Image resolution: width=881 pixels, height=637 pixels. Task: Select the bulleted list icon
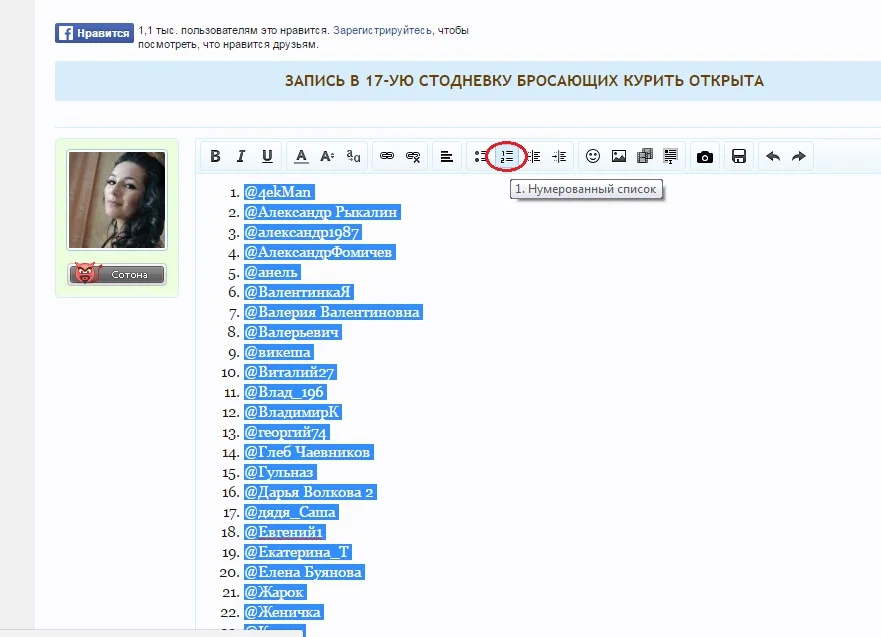click(479, 156)
